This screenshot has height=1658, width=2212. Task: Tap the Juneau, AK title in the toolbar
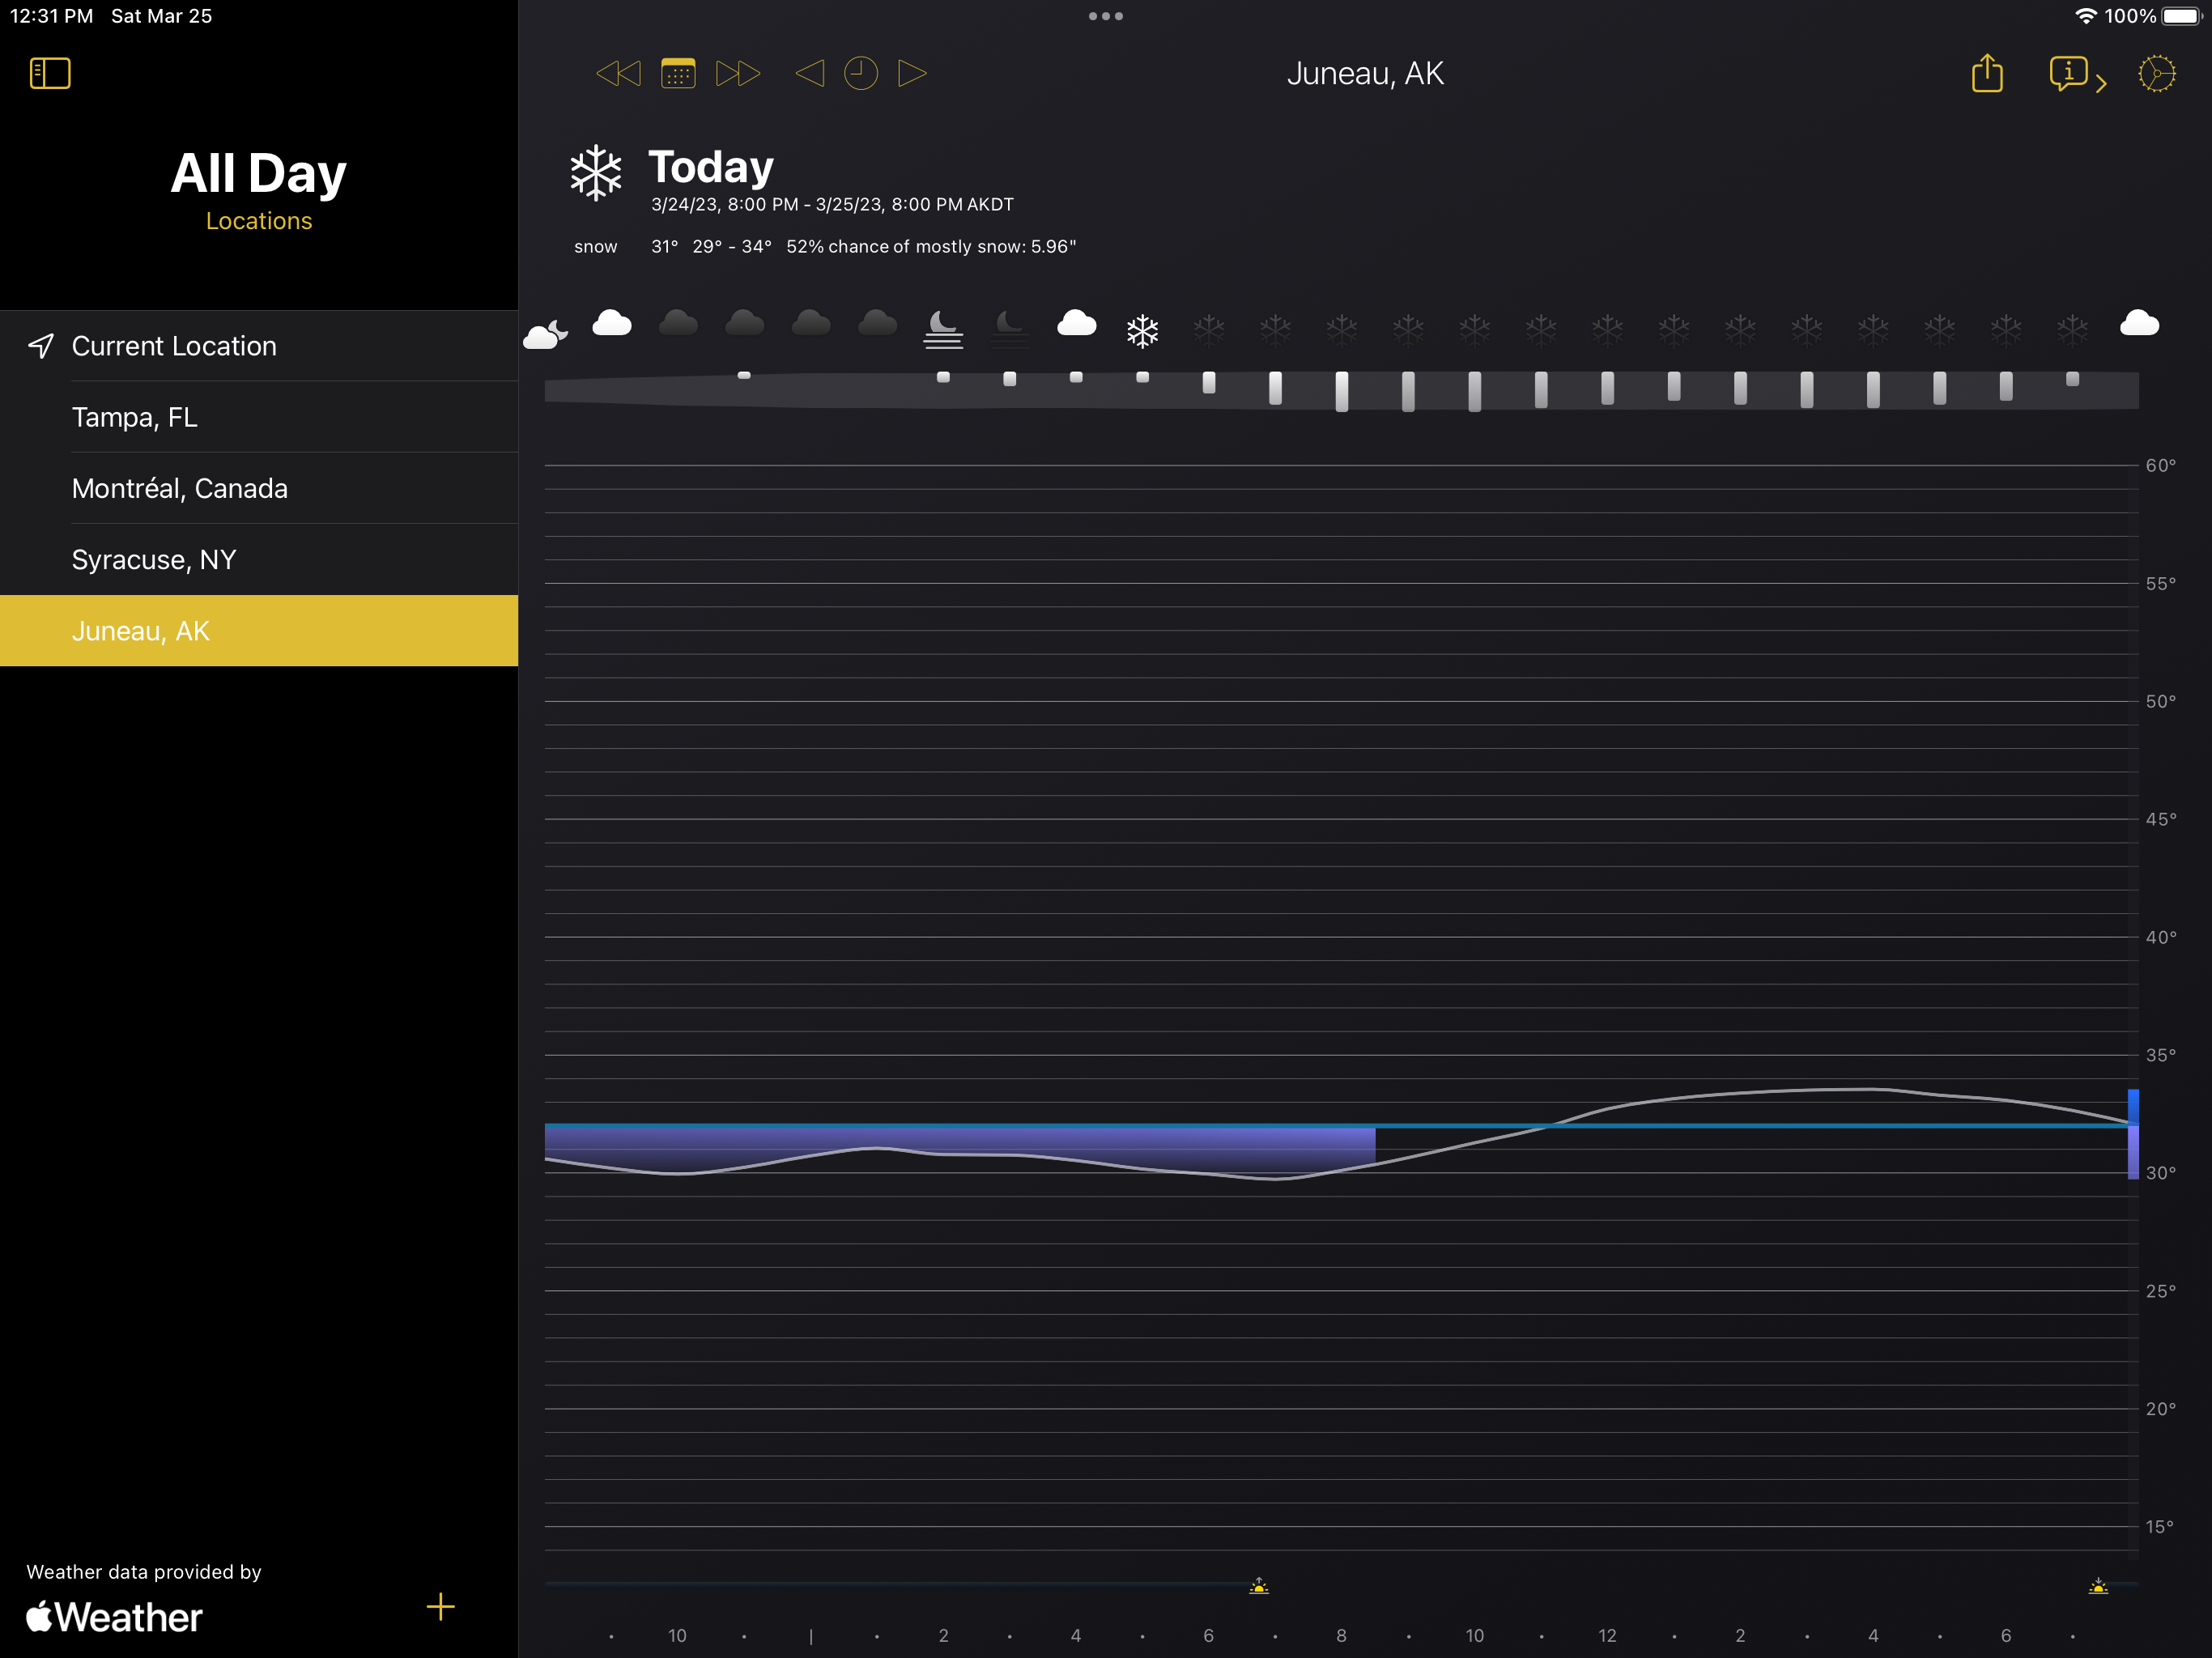pyautogui.click(x=1365, y=73)
